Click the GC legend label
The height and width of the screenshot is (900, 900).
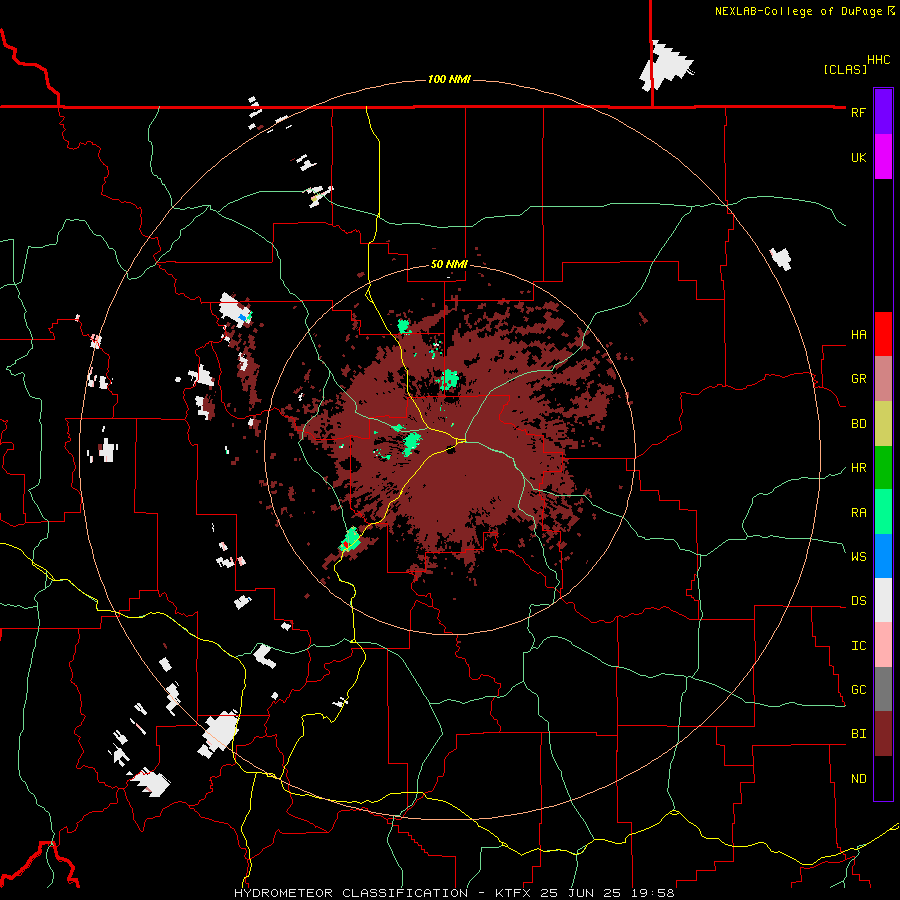[858, 690]
